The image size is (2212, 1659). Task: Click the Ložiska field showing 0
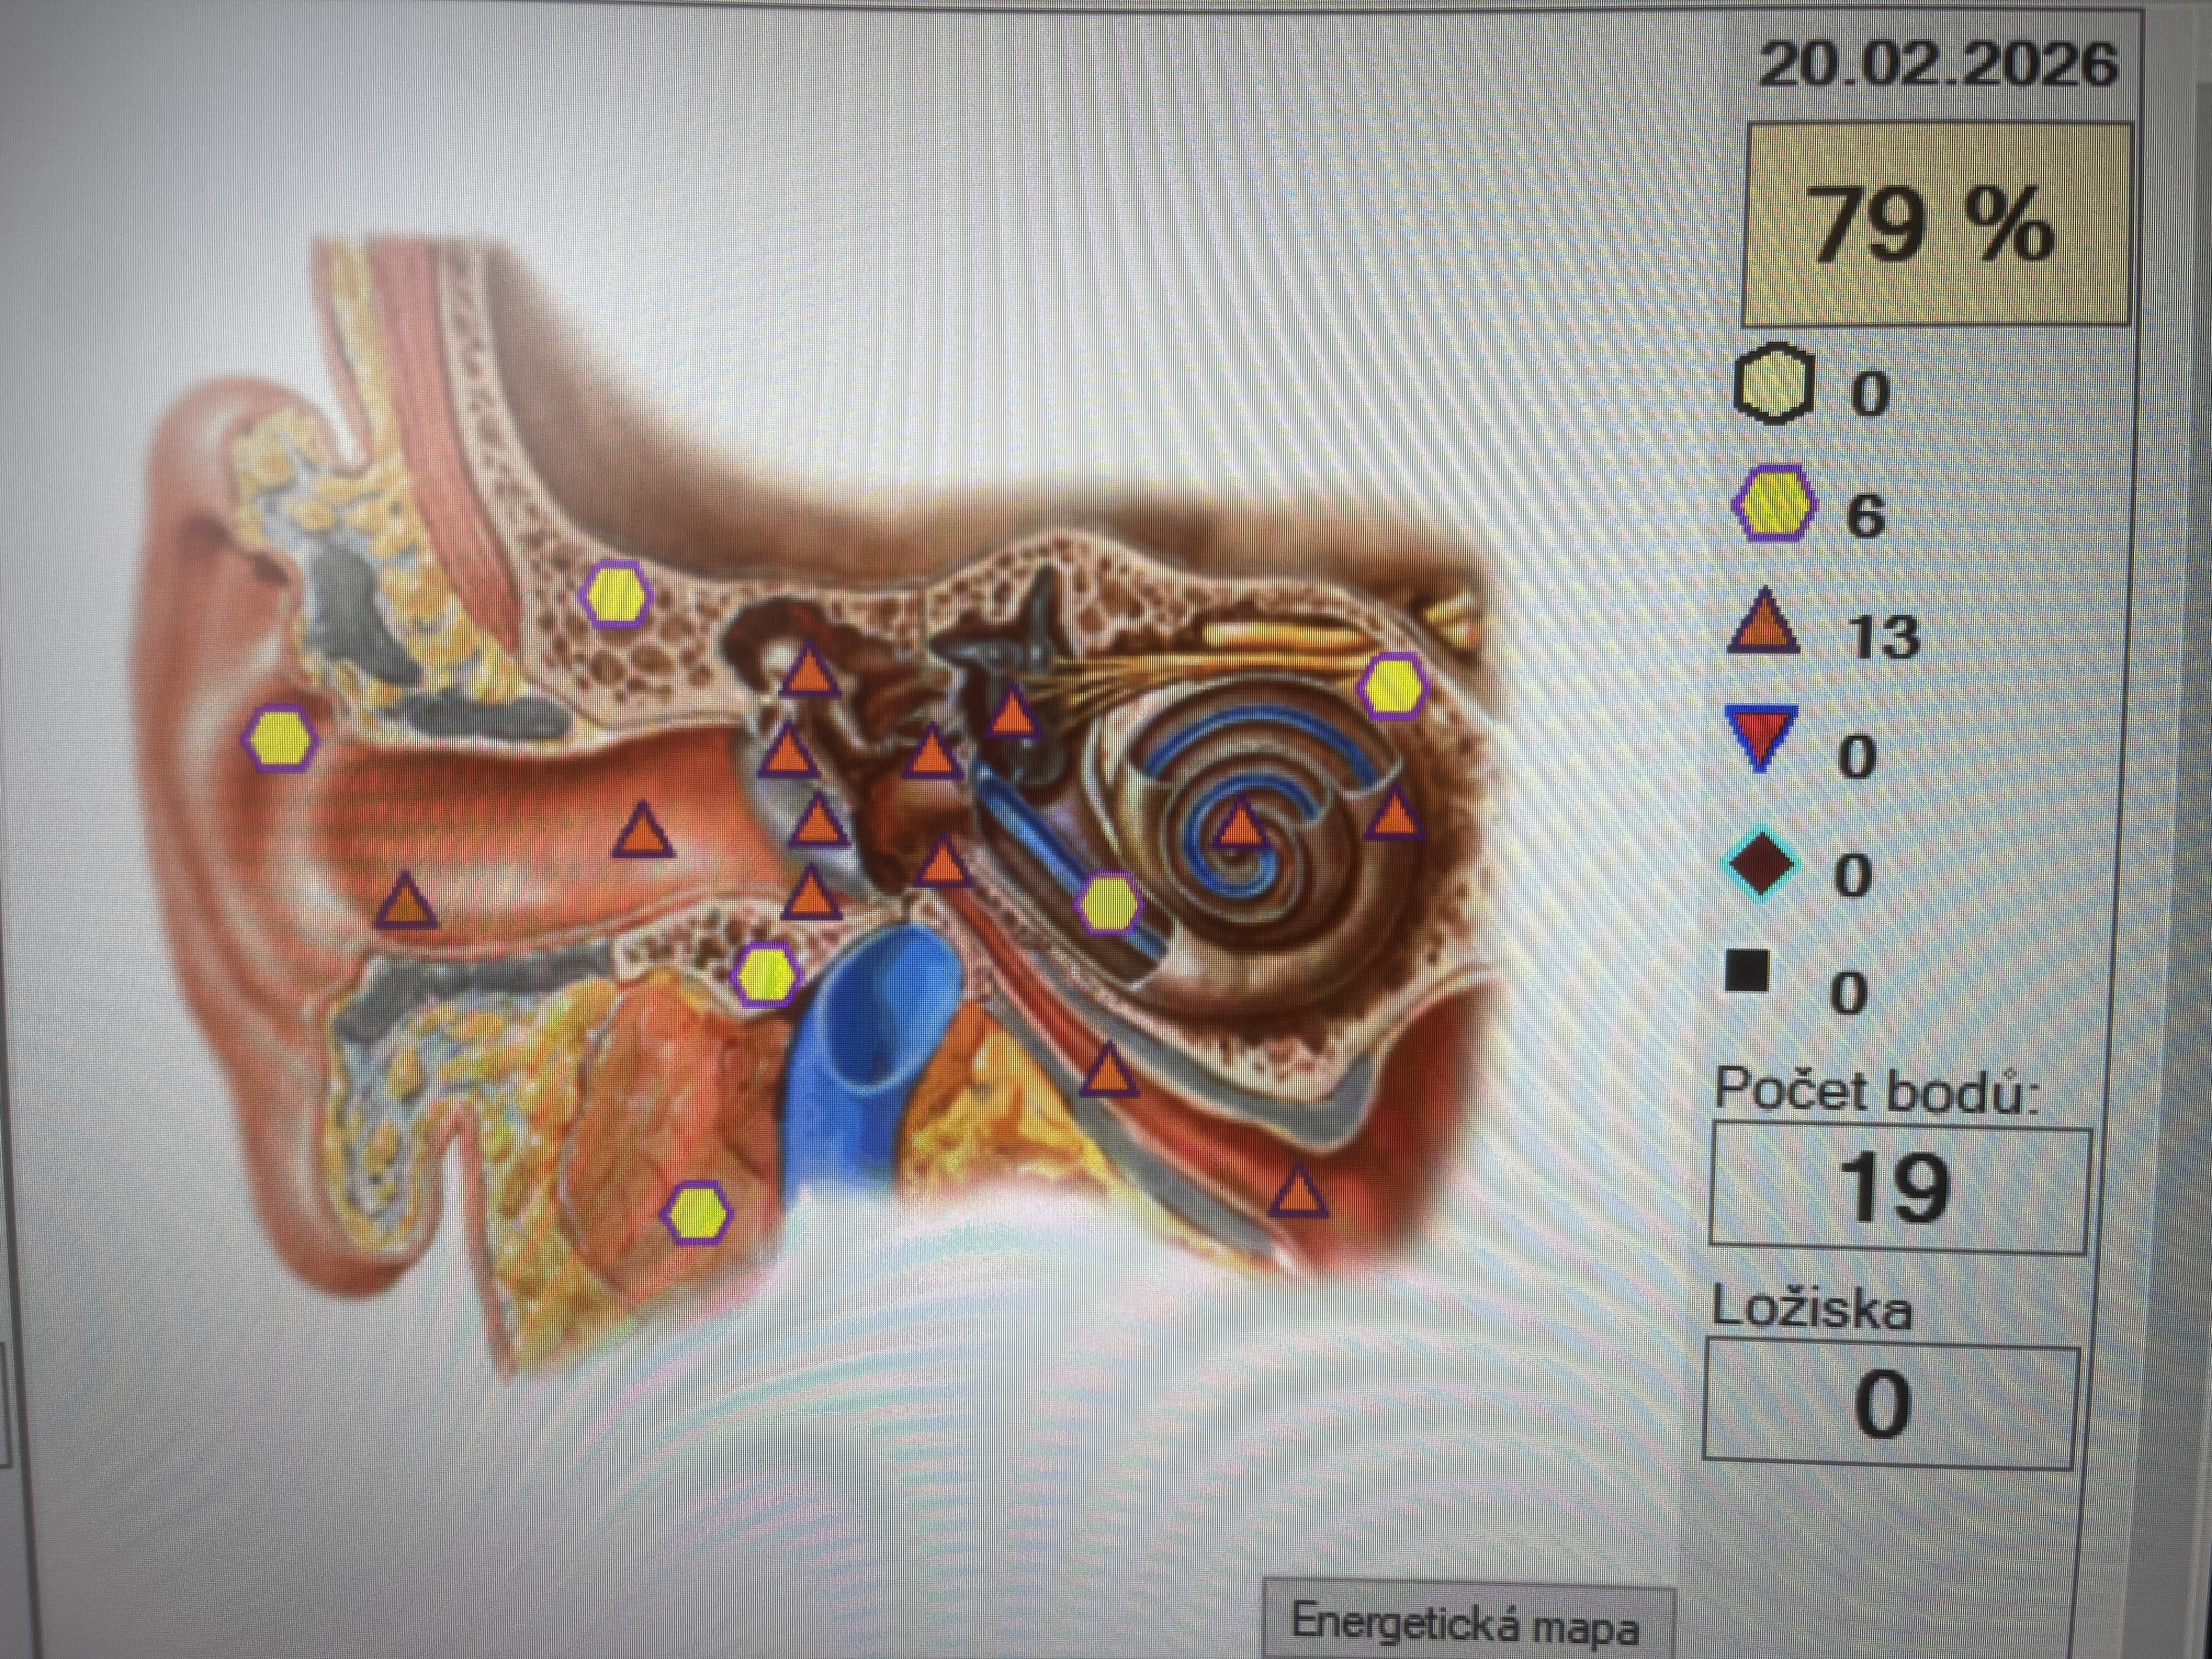tap(1890, 1406)
